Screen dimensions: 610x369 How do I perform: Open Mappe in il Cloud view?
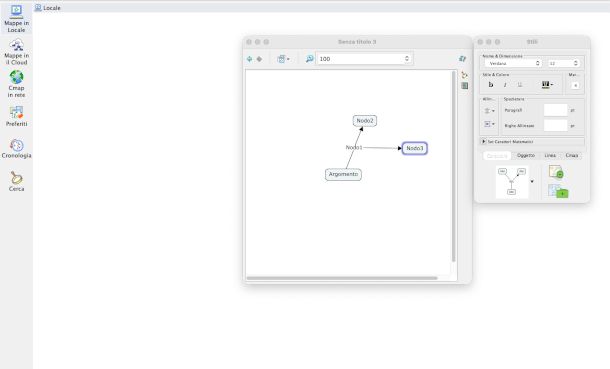(x=16, y=52)
